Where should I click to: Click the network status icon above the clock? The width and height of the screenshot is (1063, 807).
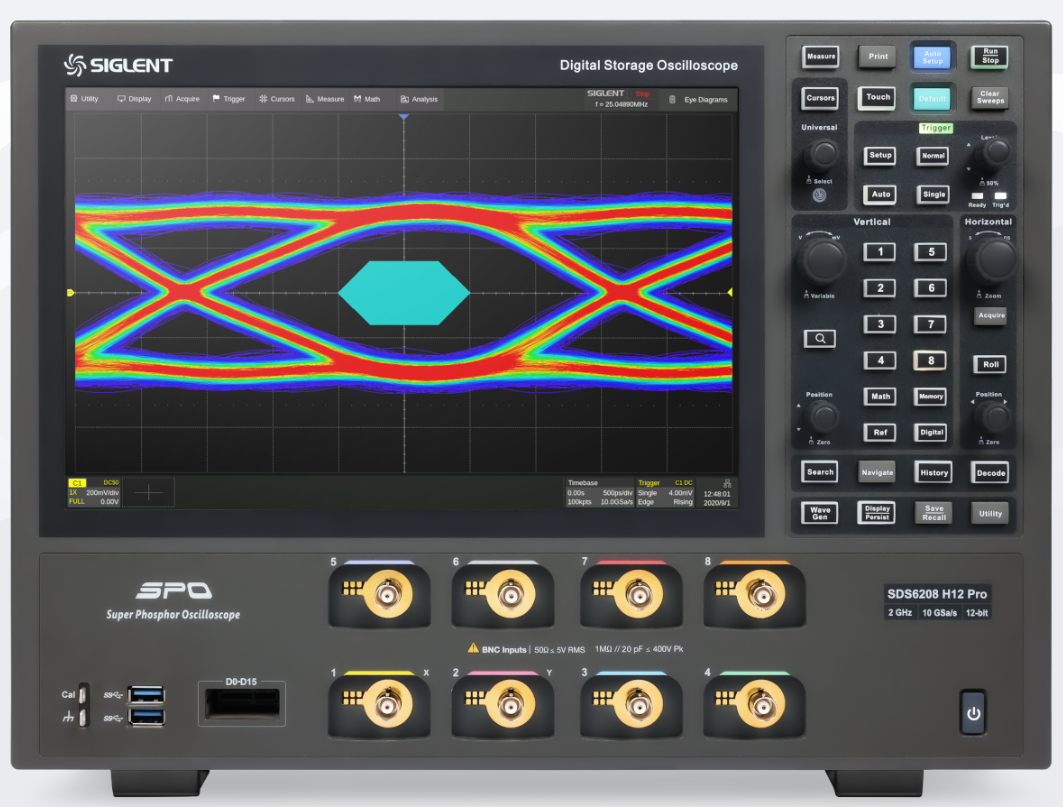(725, 482)
